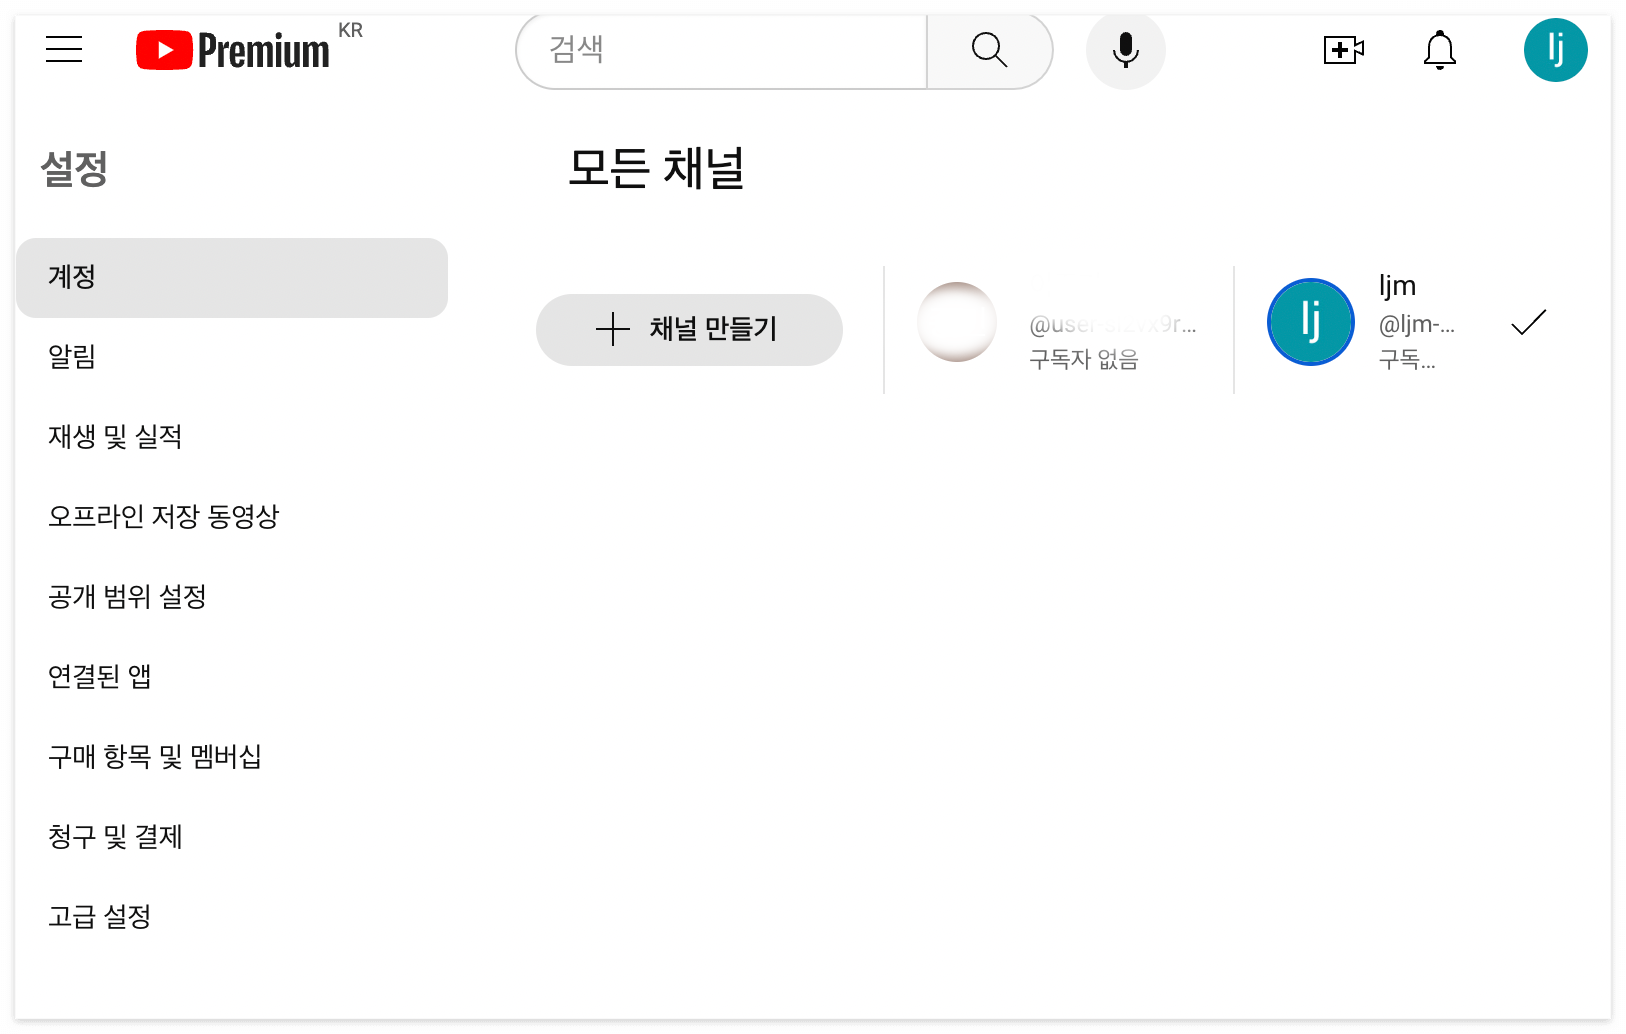
Task: Open the hamburger navigation menu
Action: pyautogui.click(x=63, y=50)
